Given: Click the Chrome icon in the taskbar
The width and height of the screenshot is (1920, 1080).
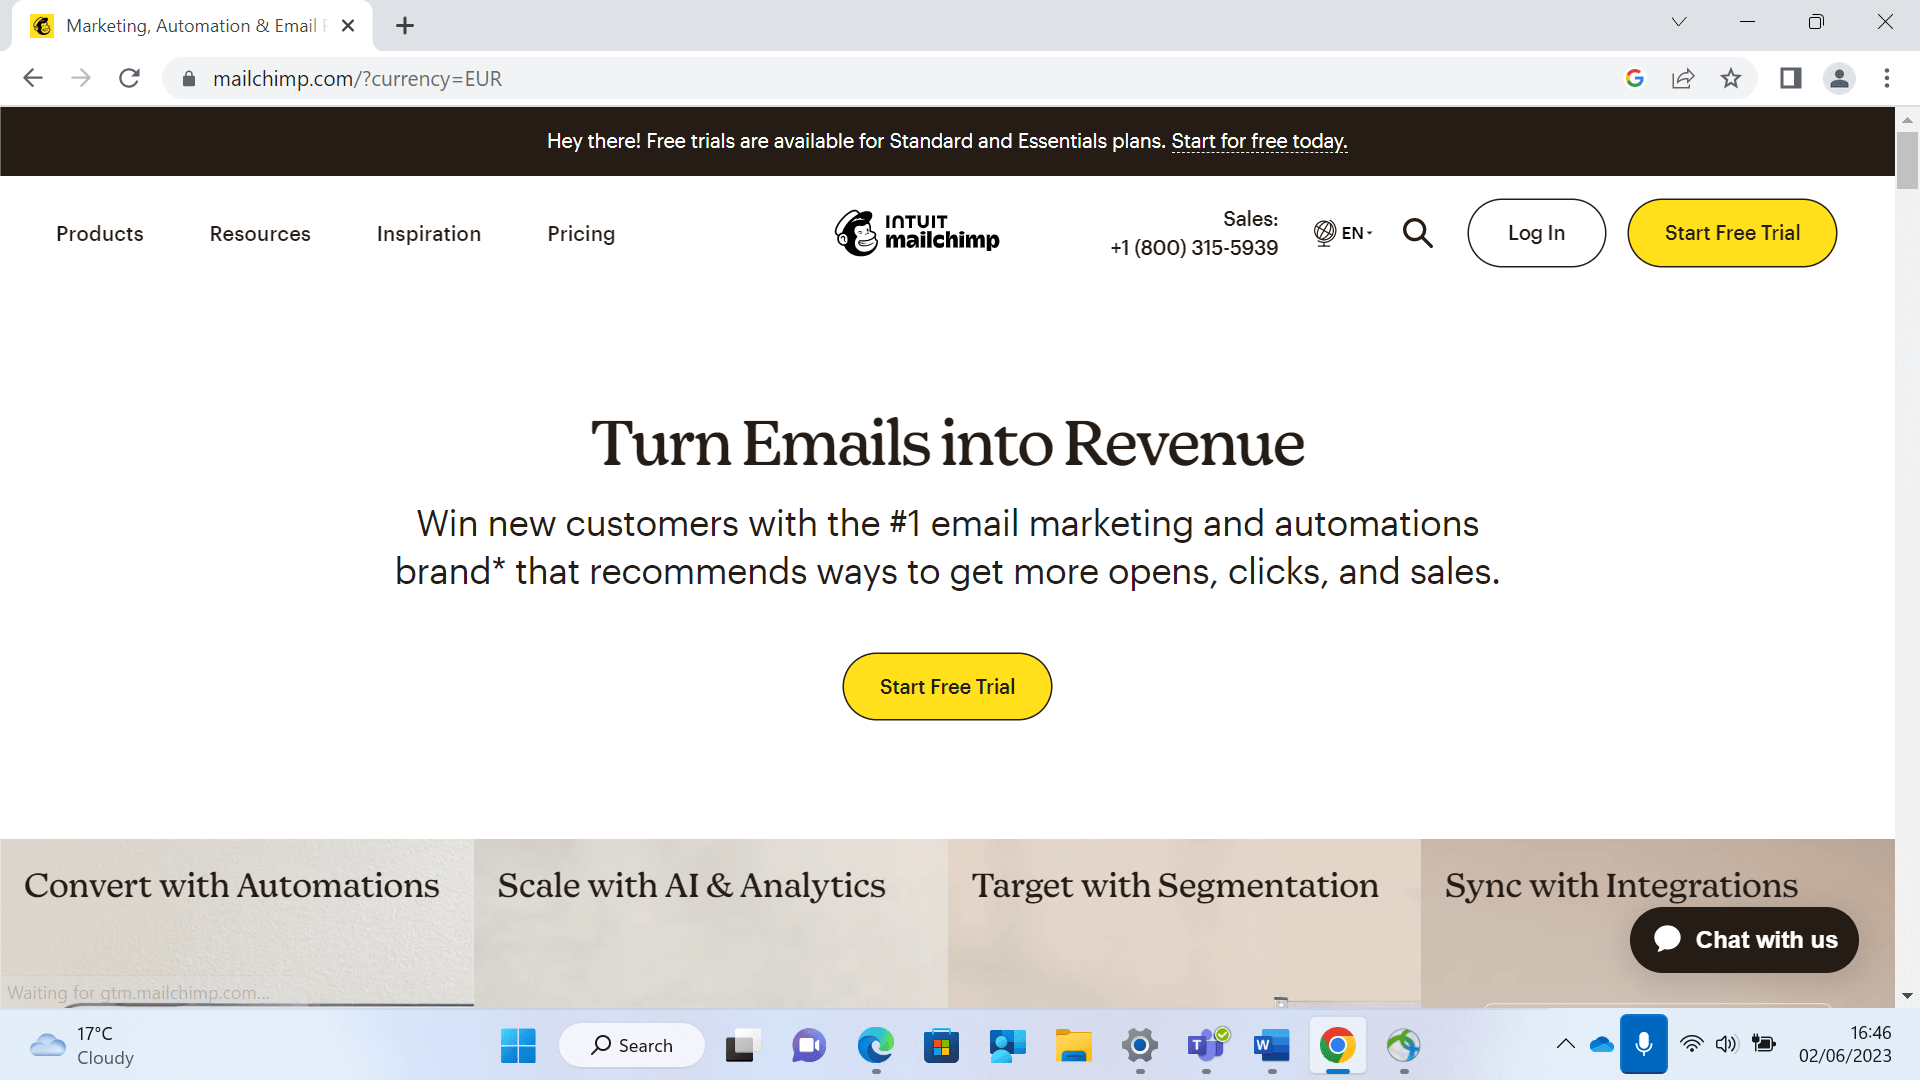Looking at the screenshot, I should coord(1337,1046).
